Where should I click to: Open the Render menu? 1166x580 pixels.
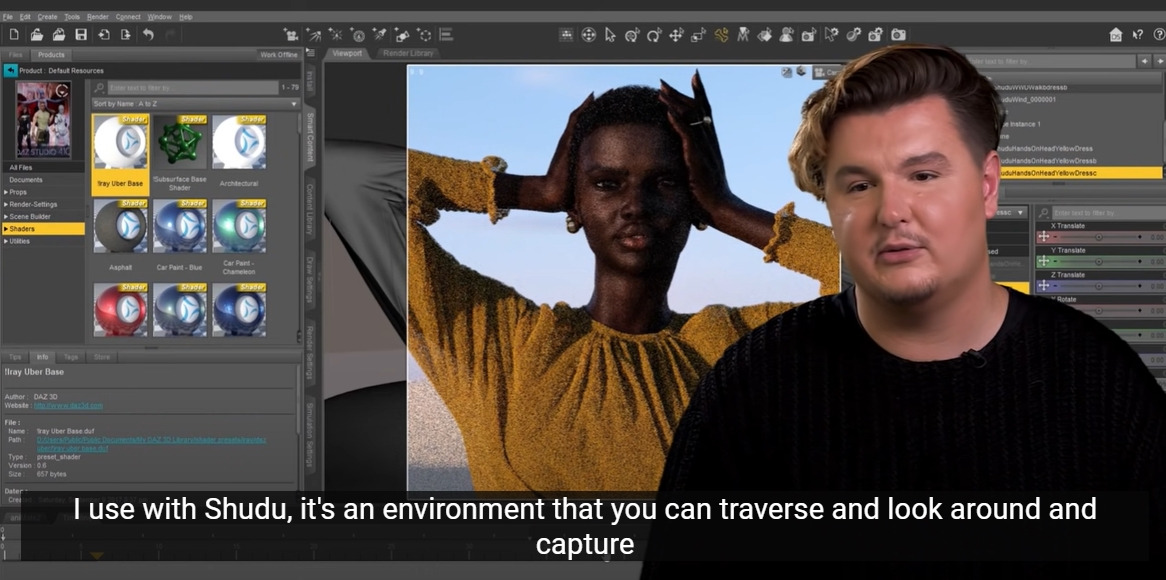click(98, 17)
